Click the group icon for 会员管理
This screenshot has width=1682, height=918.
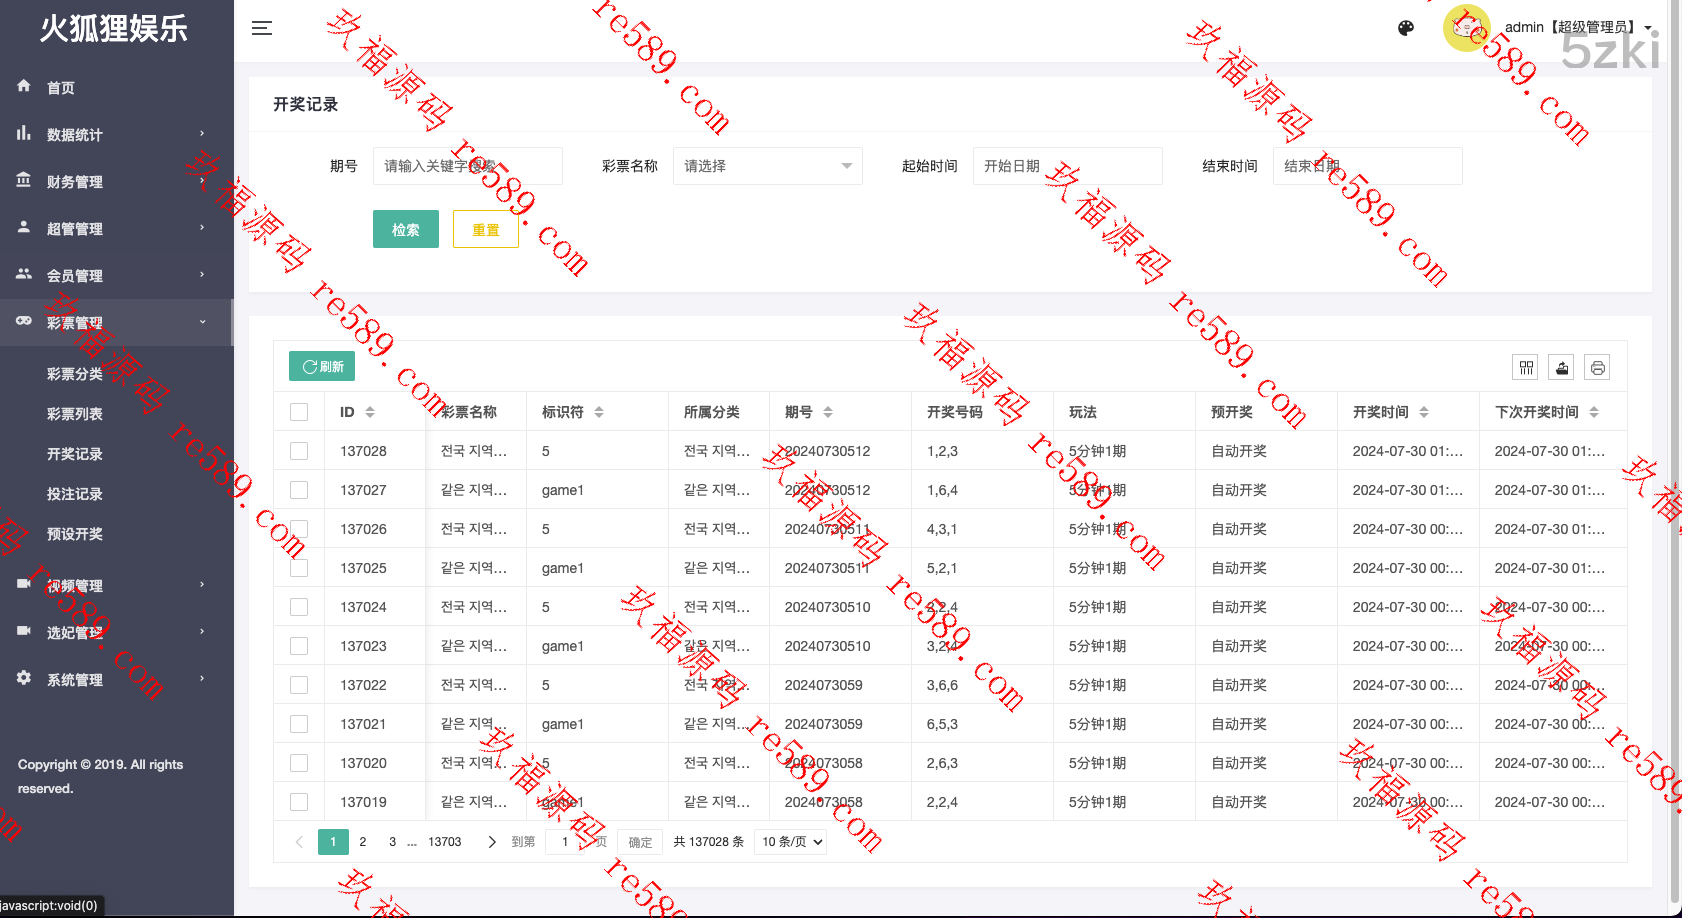pos(24,274)
